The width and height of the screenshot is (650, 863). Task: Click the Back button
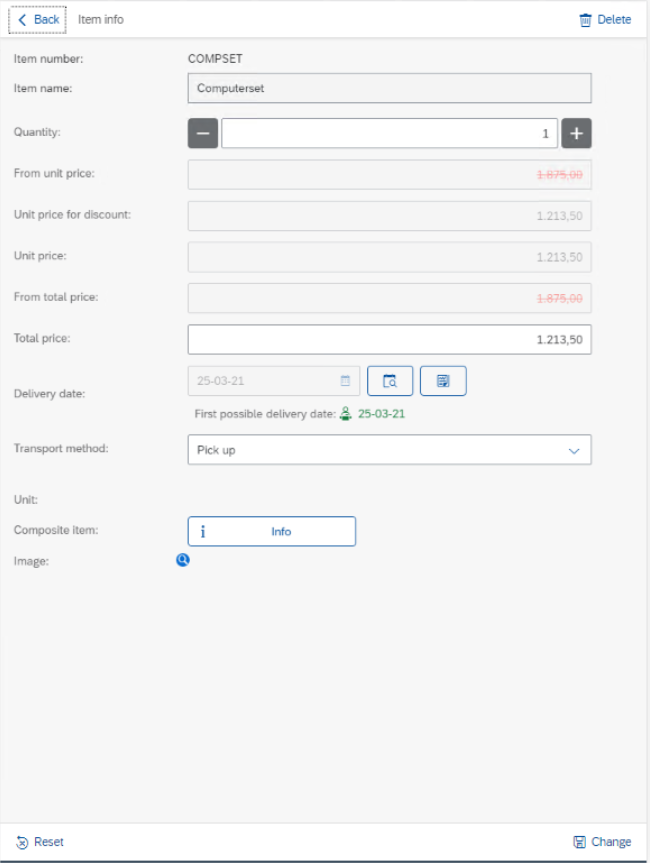[x=38, y=20]
